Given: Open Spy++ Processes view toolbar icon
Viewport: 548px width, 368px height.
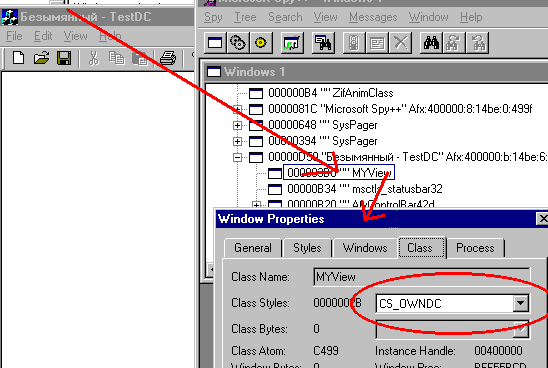Looking at the screenshot, I should 238,43.
